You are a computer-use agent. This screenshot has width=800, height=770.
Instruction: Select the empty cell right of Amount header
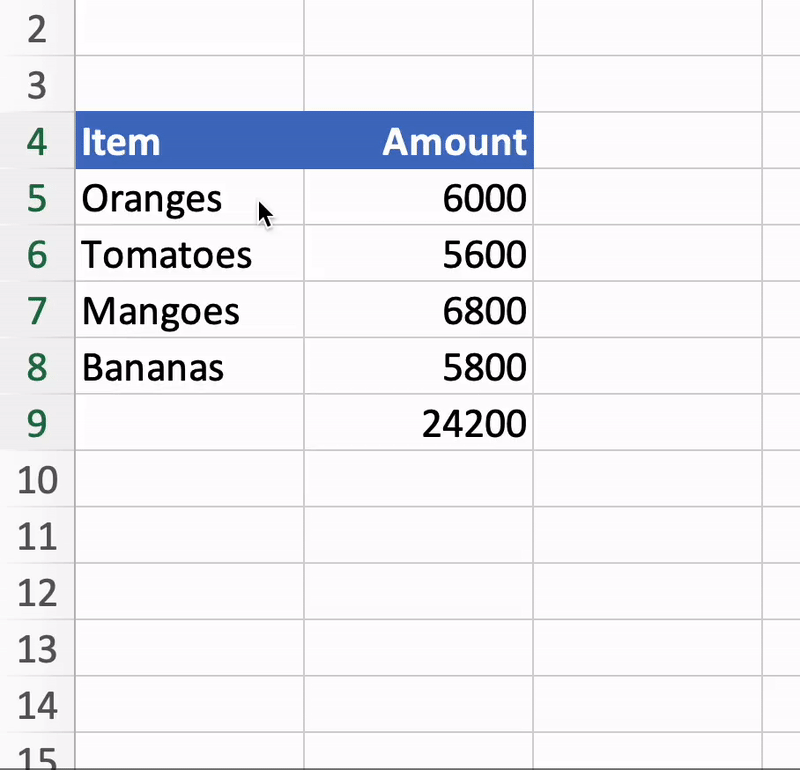[650, 142]
